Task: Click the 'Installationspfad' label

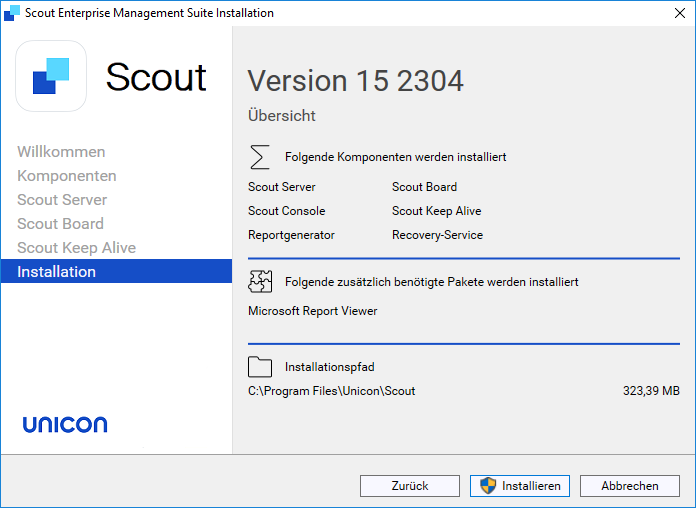Action: (330, 367)
